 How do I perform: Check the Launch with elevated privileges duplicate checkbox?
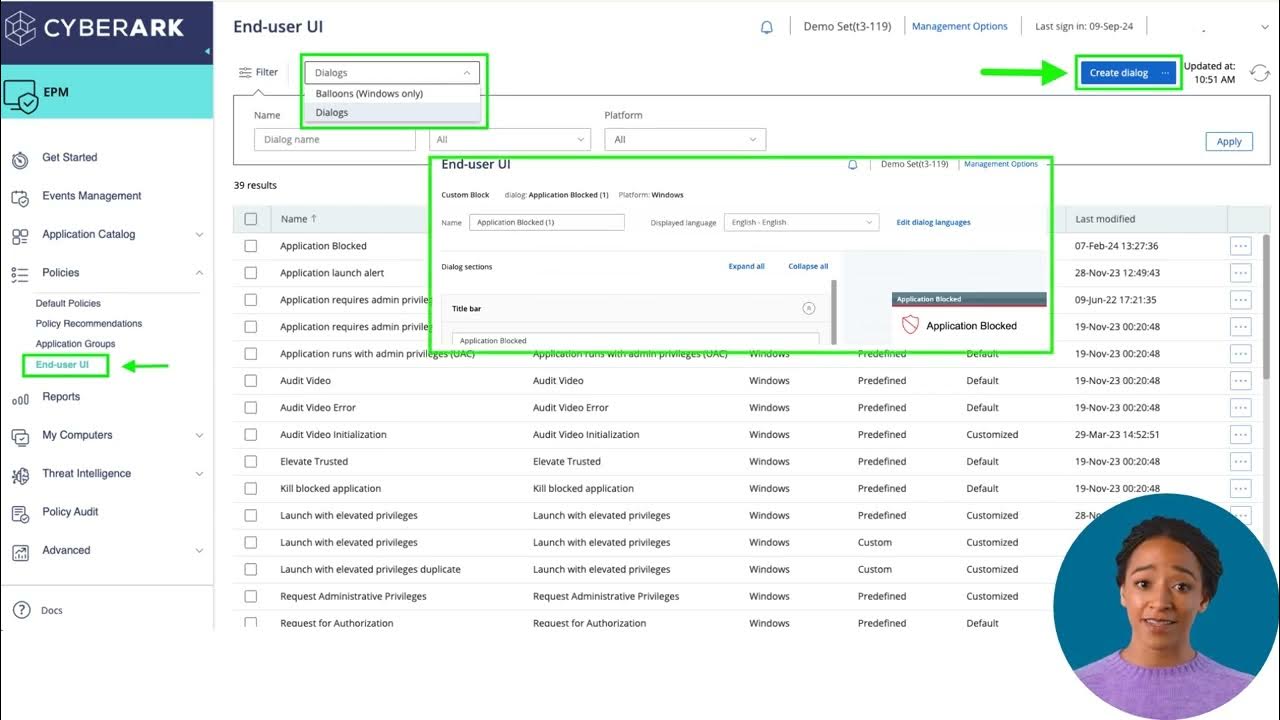coord(251,570)
